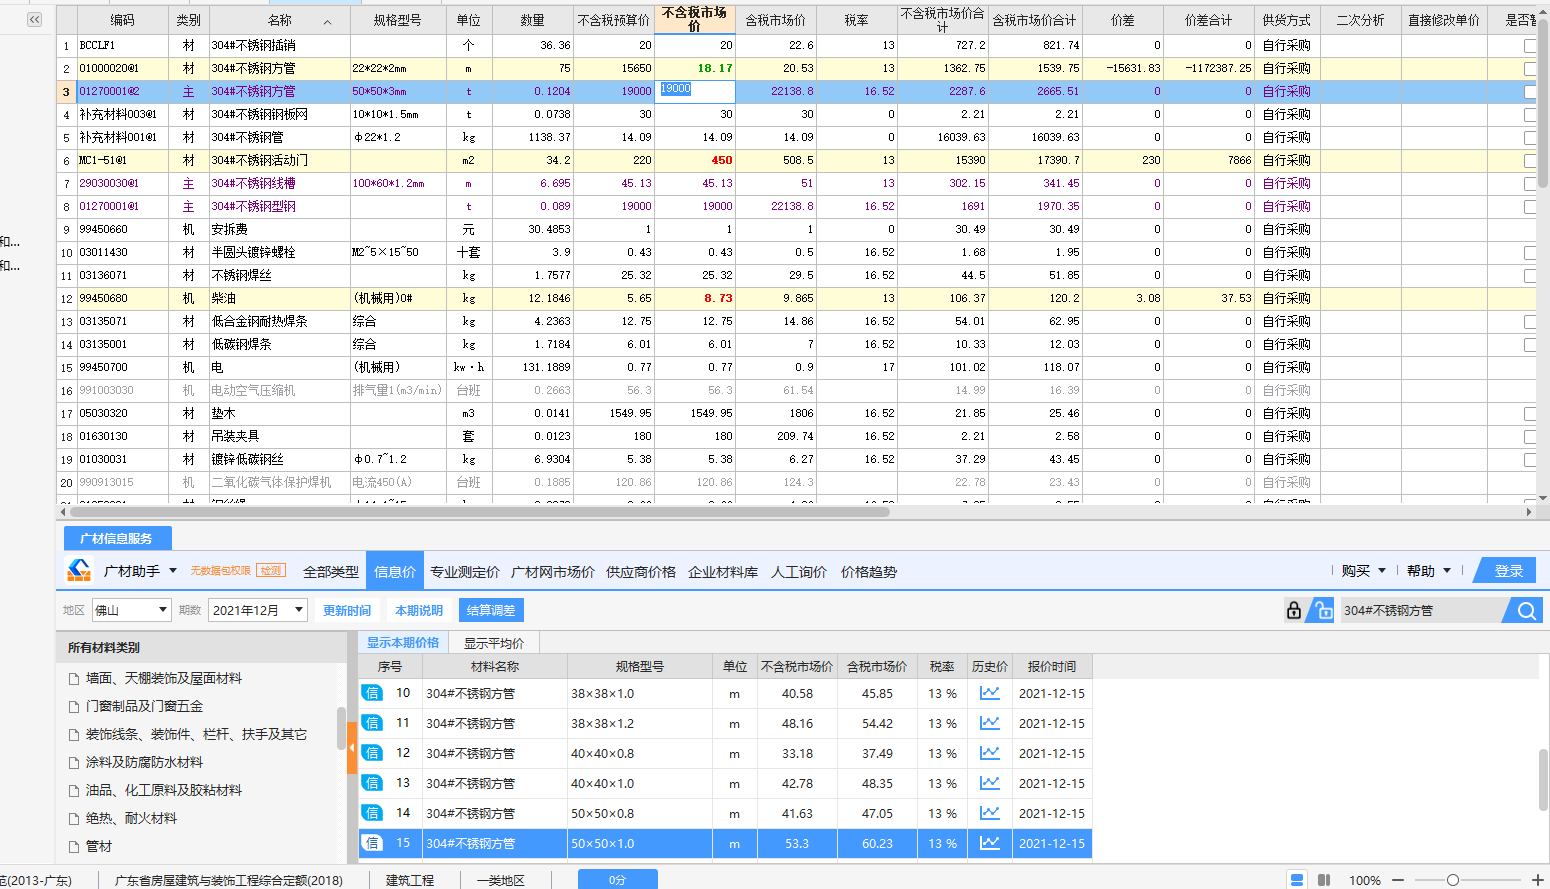Open history price chart for row 12

tap(989, 753)
